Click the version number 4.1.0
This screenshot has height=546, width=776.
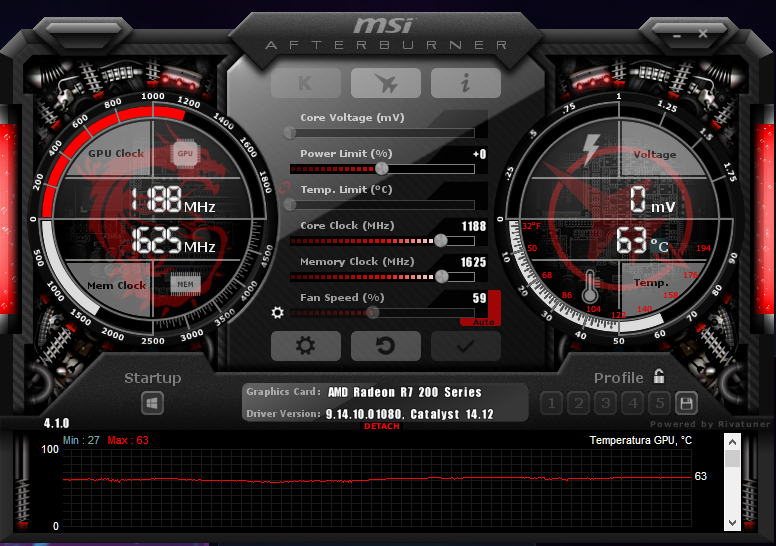pos(56,423)
